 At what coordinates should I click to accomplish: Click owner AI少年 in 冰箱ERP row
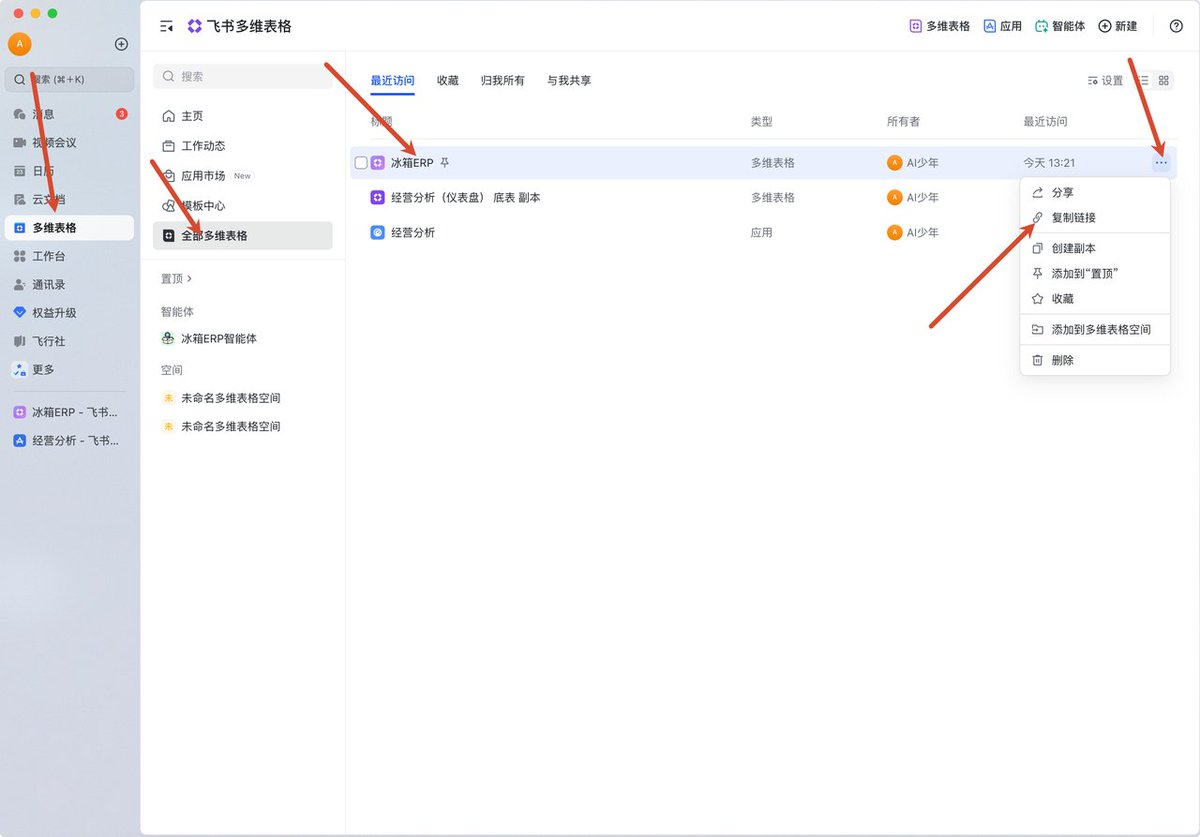[x=913, y=163]
